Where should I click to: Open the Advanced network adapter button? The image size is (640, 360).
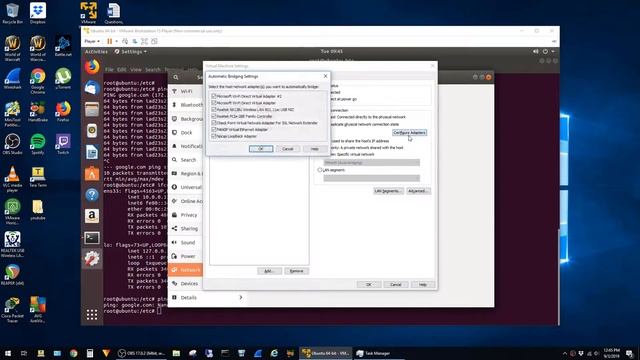[x=418, y=191]
